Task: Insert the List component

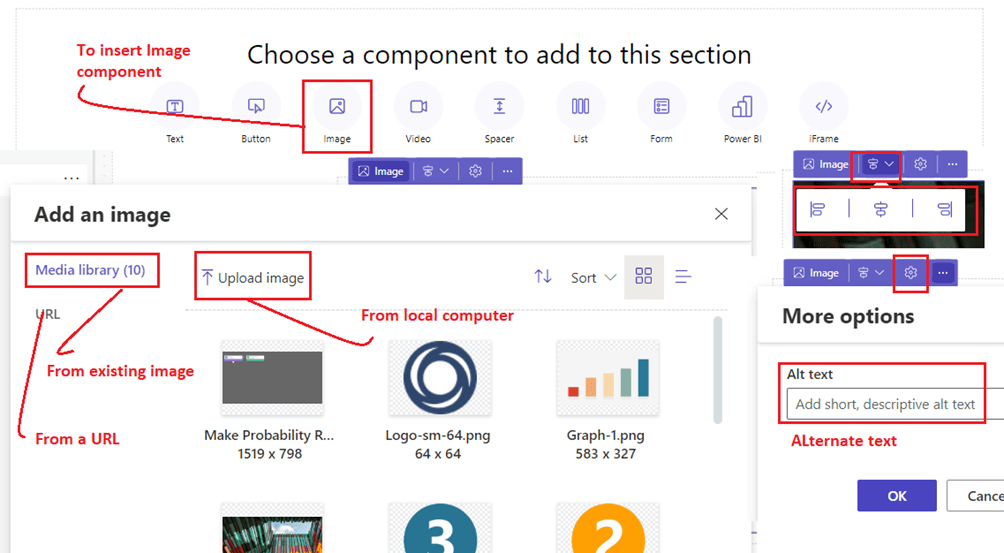Action: tap(580, 107)
